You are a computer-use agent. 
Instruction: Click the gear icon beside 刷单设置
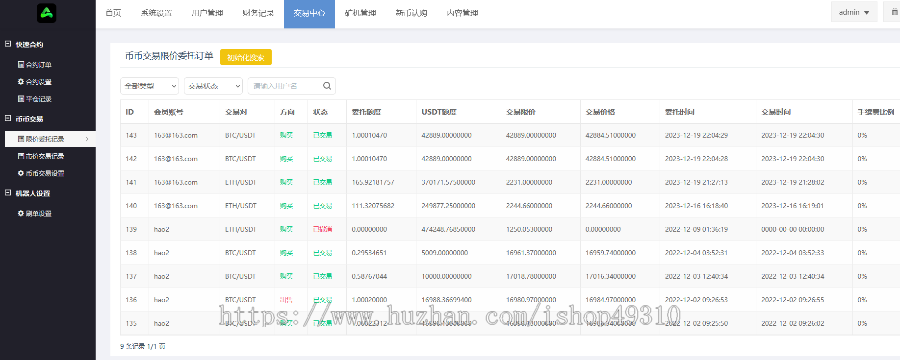pos(21,213)
